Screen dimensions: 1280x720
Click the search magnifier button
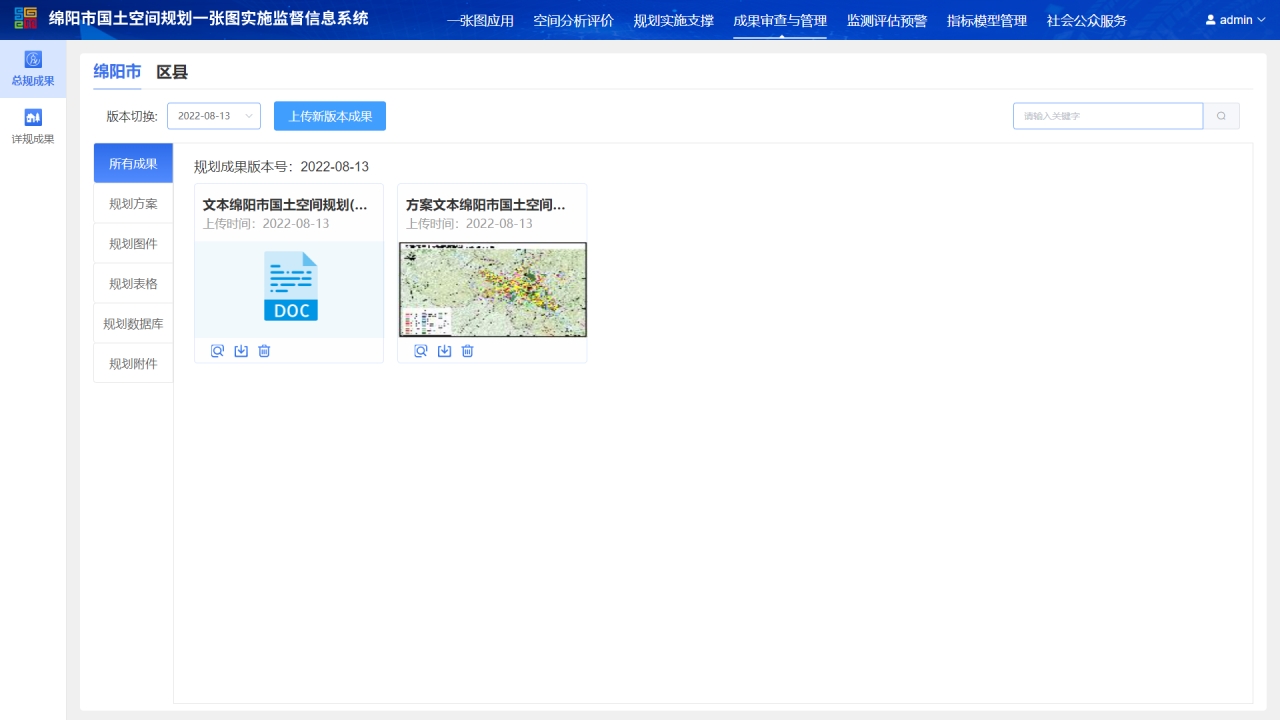[x=1221, y=116]
